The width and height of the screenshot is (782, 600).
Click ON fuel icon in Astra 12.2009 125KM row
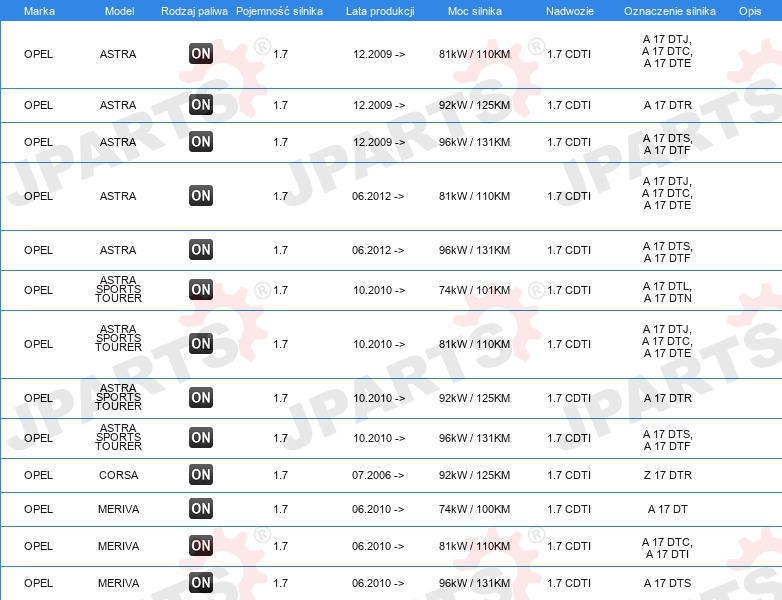point(201,105)
